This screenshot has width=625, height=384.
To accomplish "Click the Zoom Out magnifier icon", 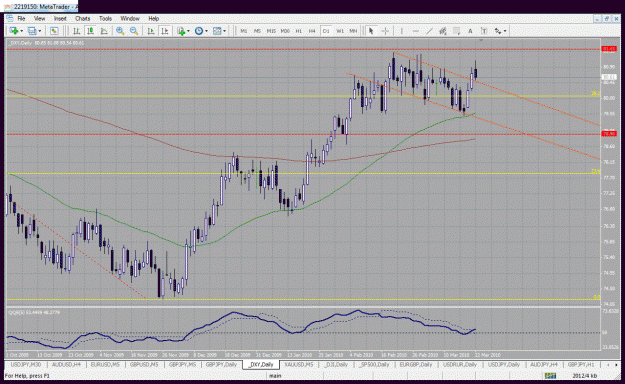I will click(134, 31).
